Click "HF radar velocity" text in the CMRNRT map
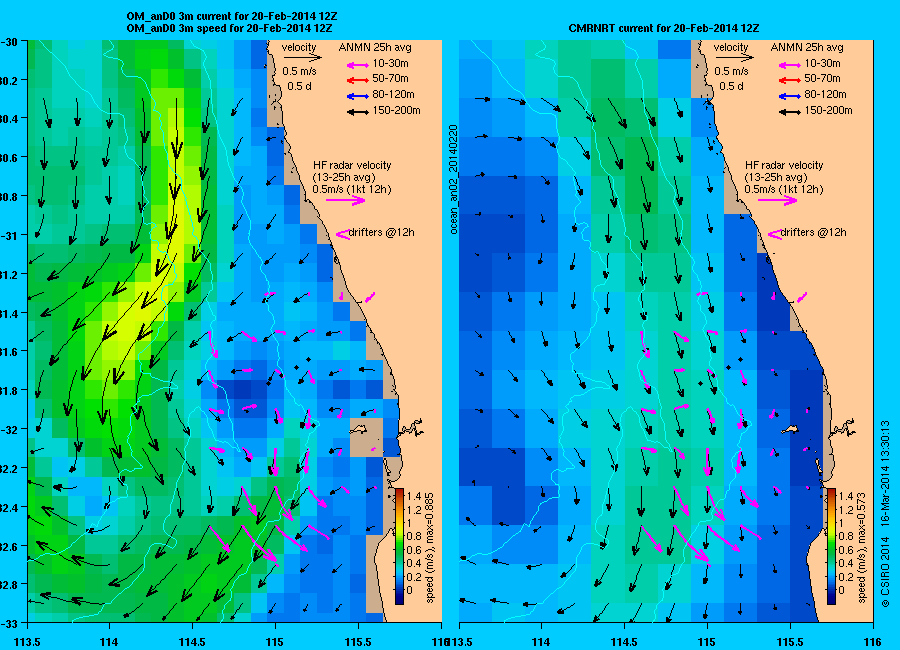900x650 pixels. 784,165
